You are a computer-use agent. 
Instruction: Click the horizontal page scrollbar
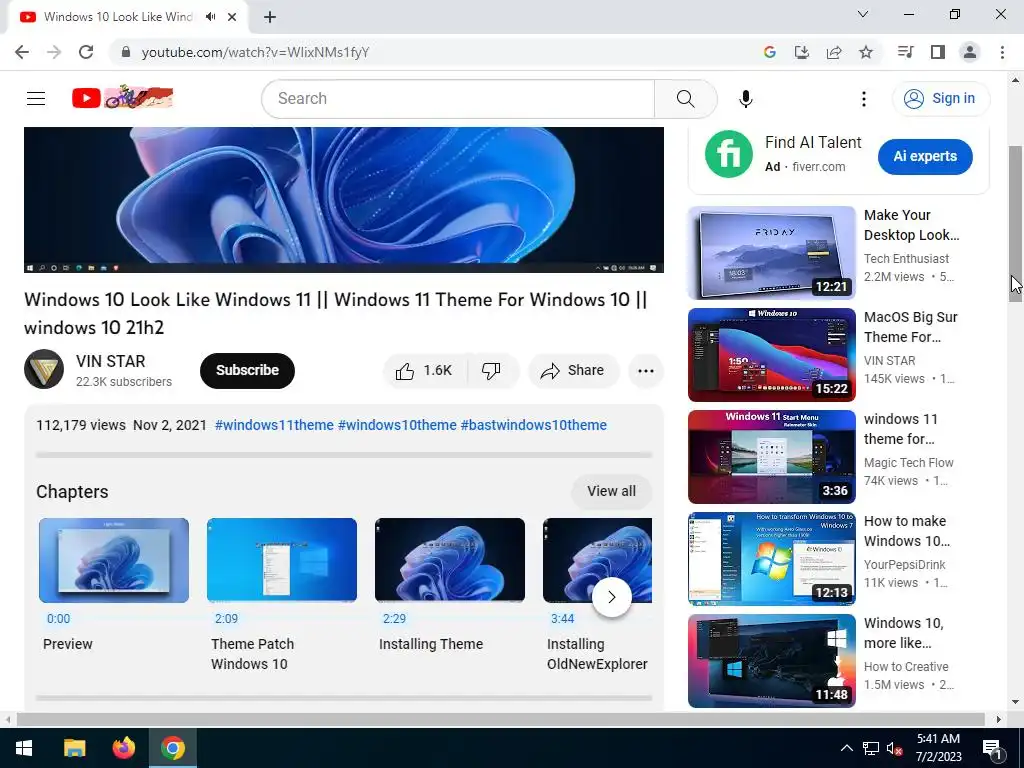[500, 719]
